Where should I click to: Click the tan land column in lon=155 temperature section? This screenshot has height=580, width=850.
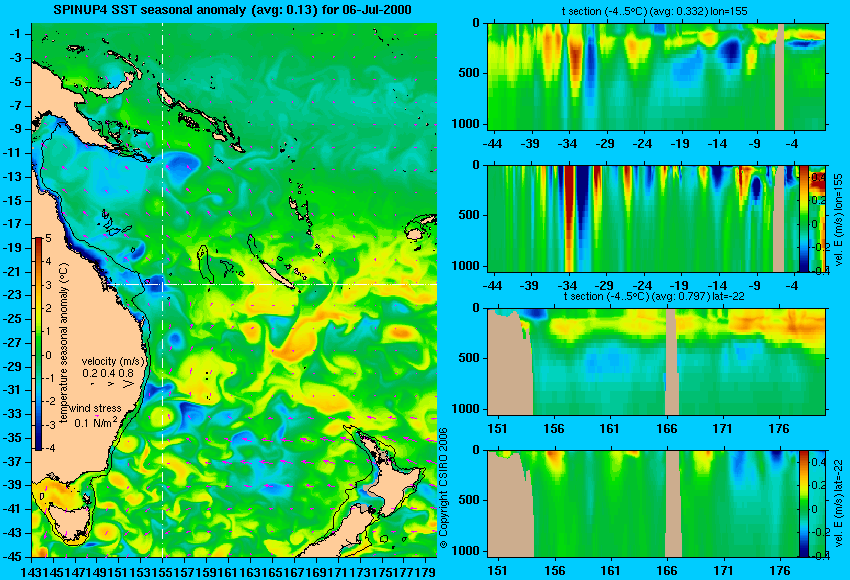[780, 76]
